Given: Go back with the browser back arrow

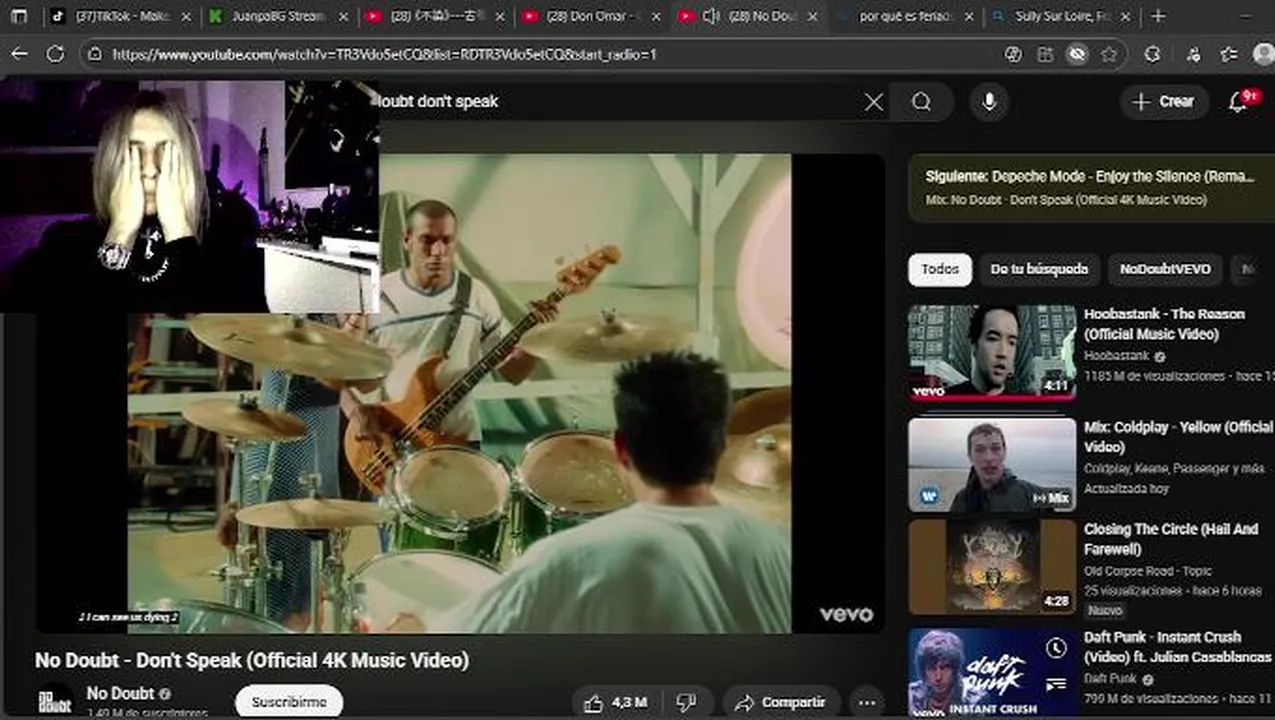Looking at the screenshot, I should click(x=20, y=54).
